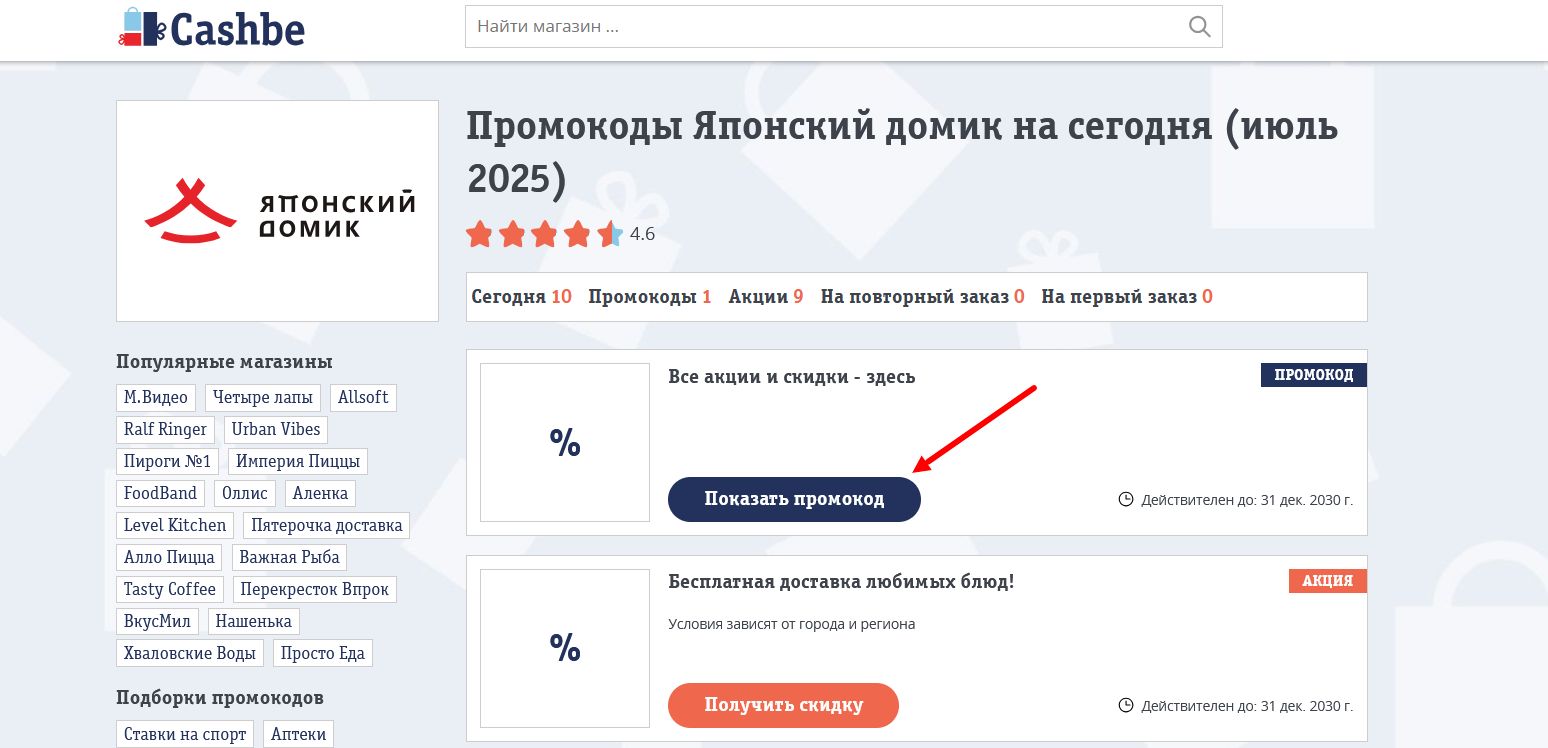This screenshot has height=748, width=1548.
Task: Open the Ставки на спорт collection tag
Action: tap(185, 735)
